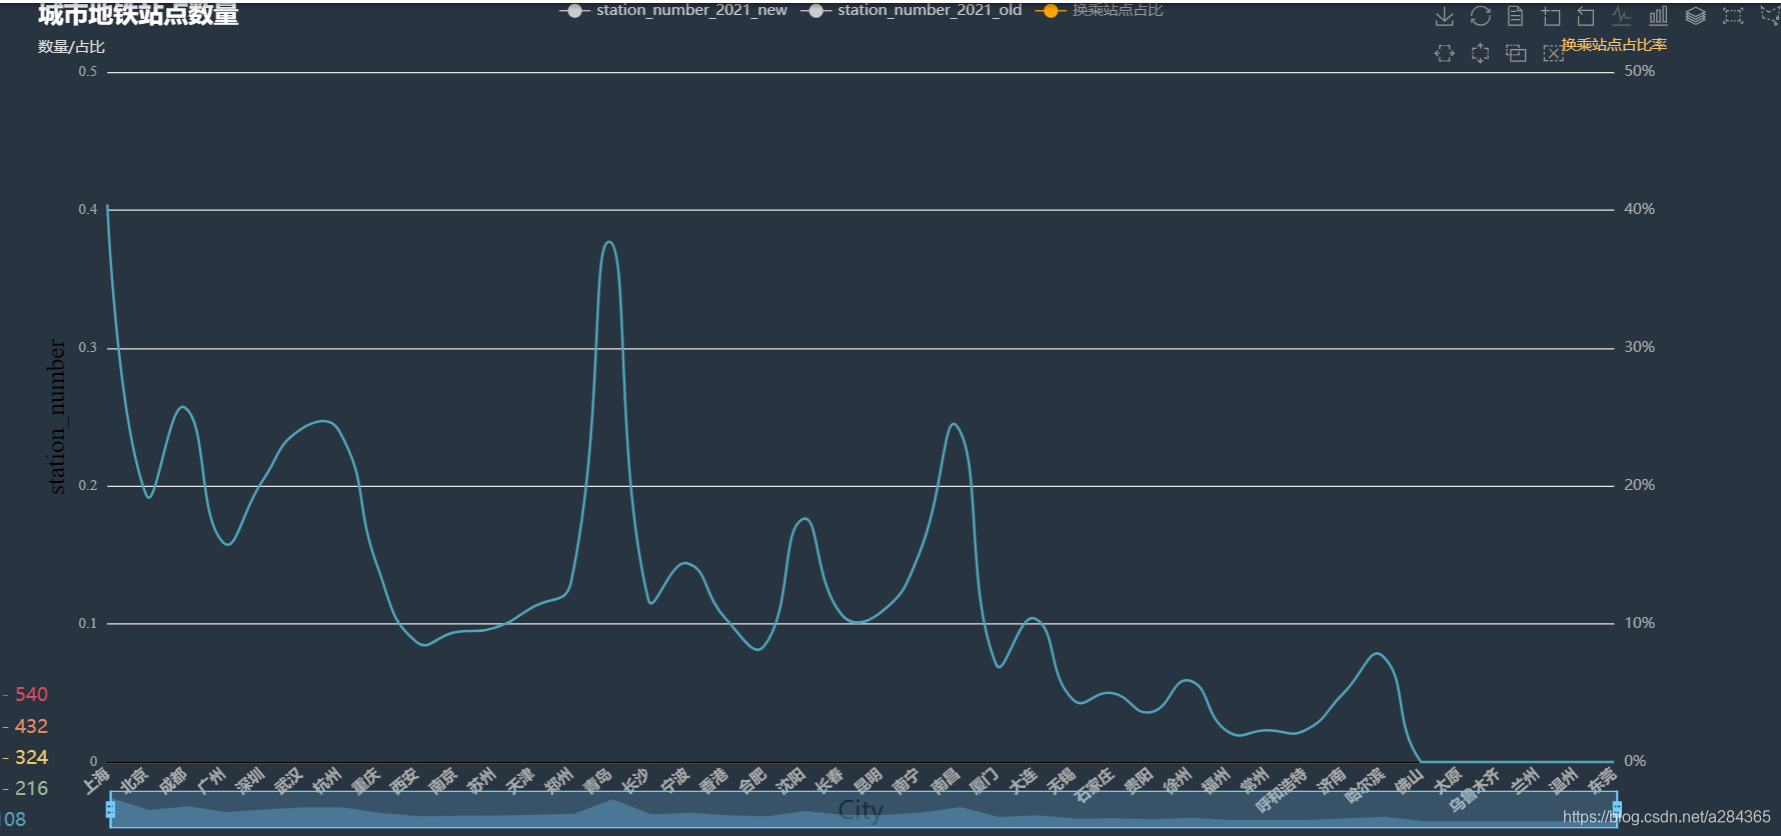The height and width of the screenshot is (836, 1781).
Task: Click the 0.2 left axis tick label
Action: (88, 485)
